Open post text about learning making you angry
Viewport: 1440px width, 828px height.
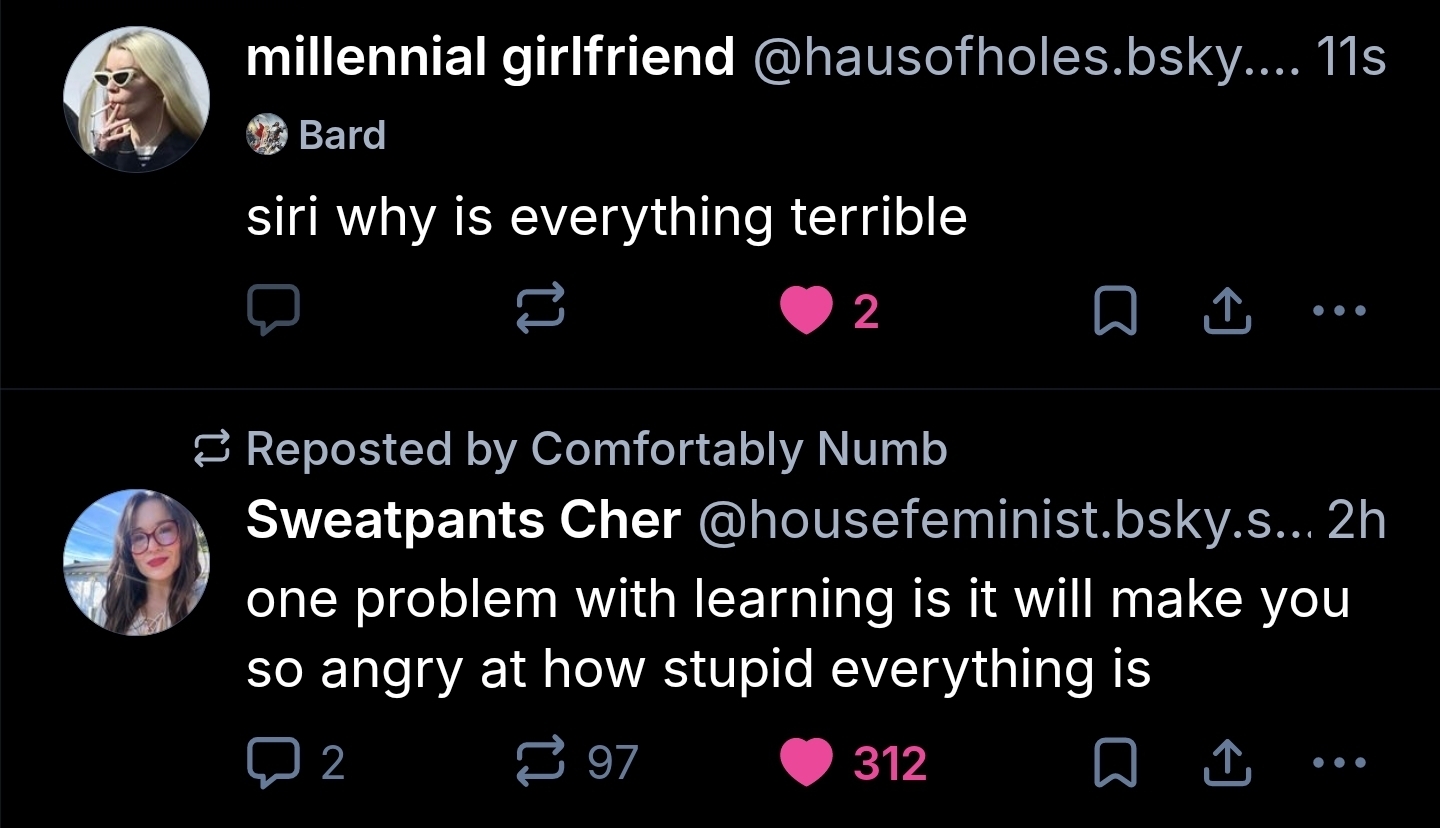click(x=798, y=635)
